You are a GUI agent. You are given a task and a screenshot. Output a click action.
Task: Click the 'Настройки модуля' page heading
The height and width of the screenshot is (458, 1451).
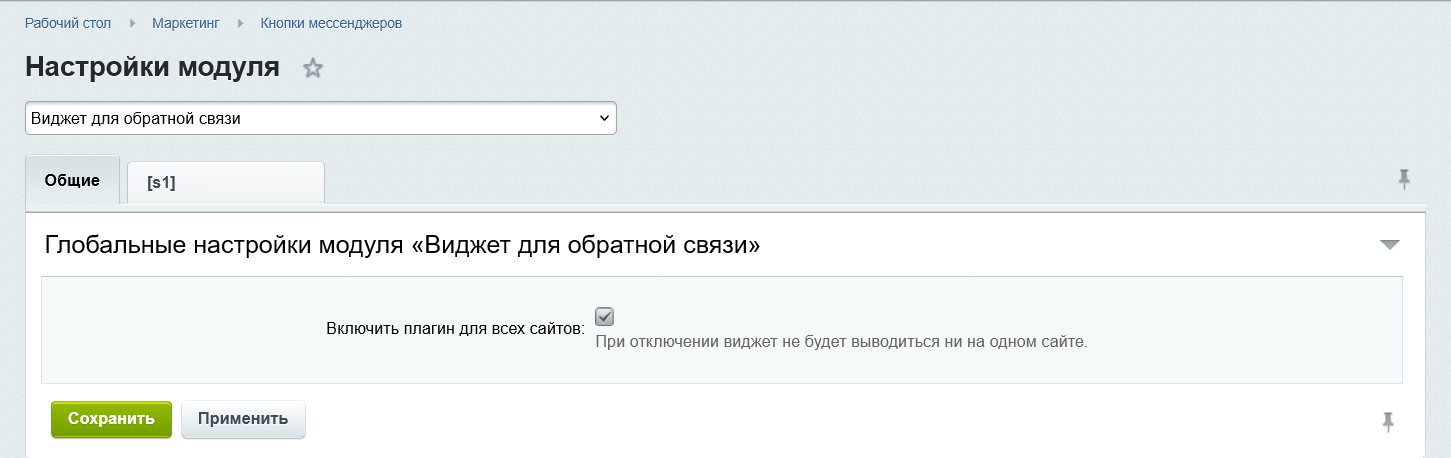click(152, 67)
